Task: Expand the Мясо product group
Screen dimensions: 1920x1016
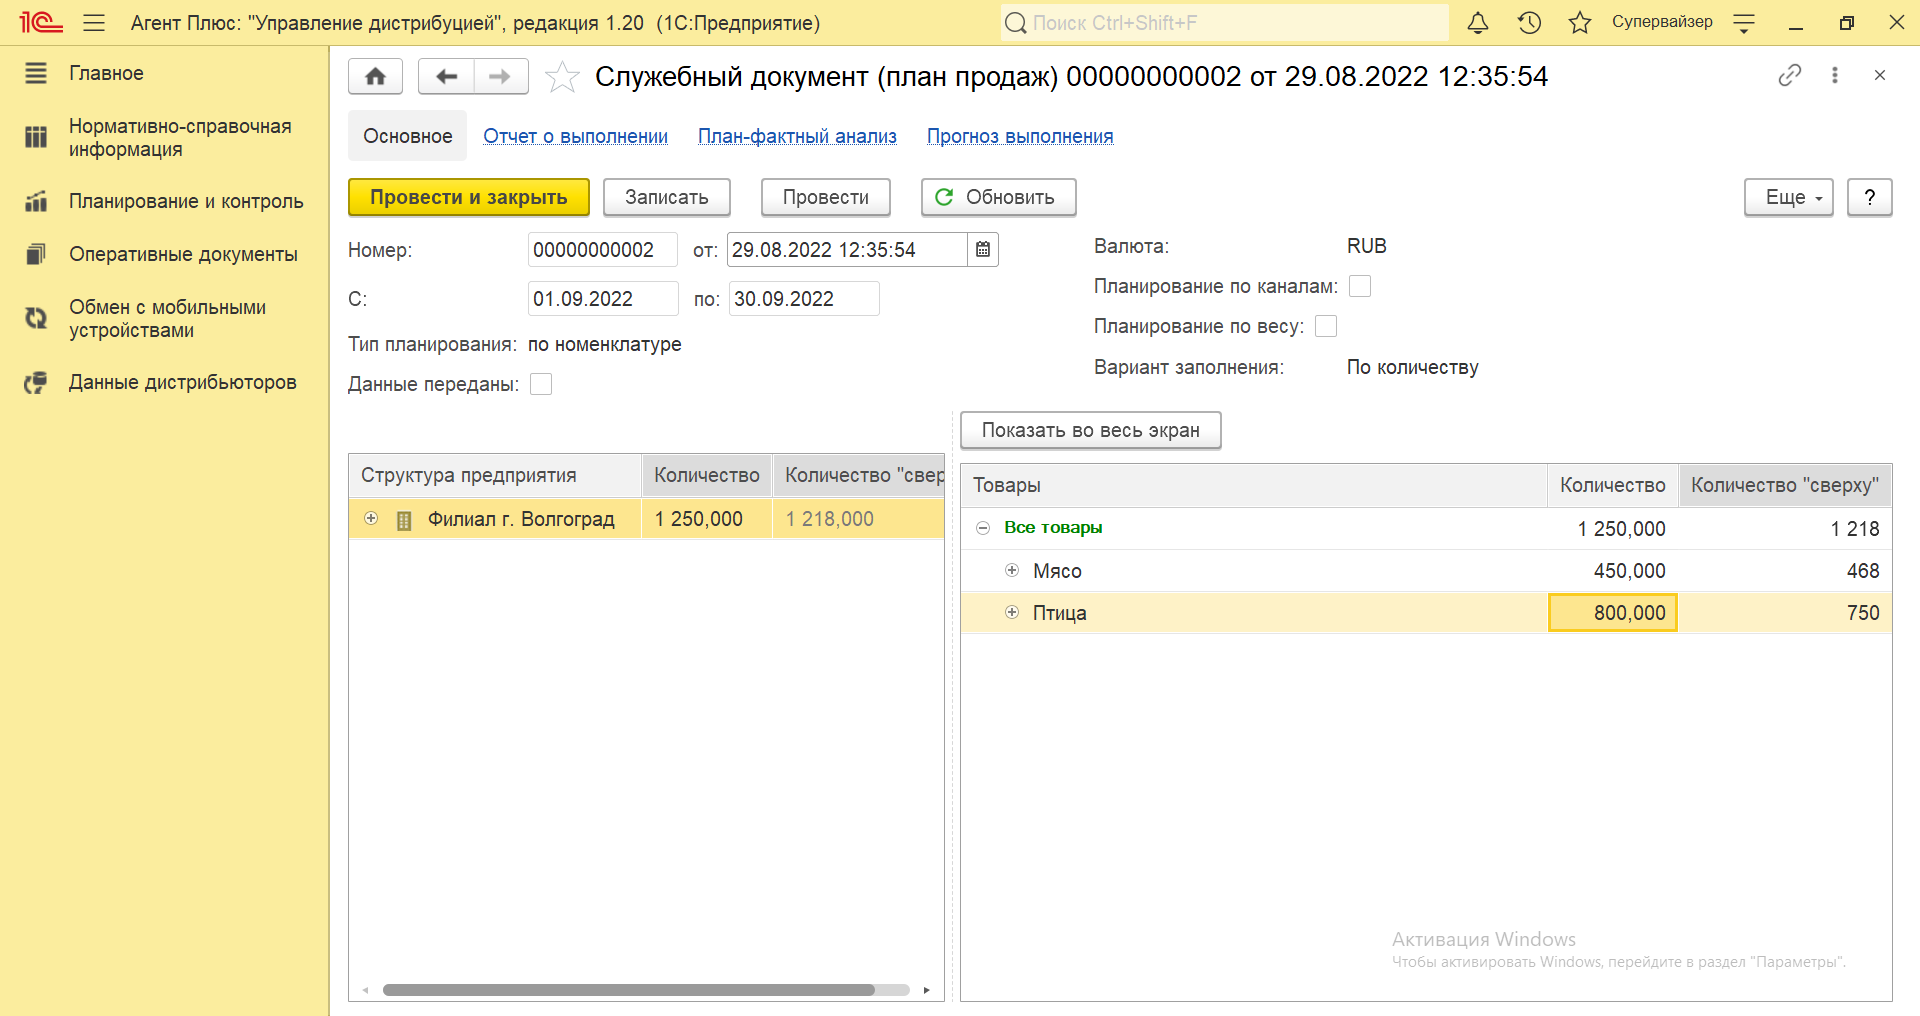Action: point(1012,570)
